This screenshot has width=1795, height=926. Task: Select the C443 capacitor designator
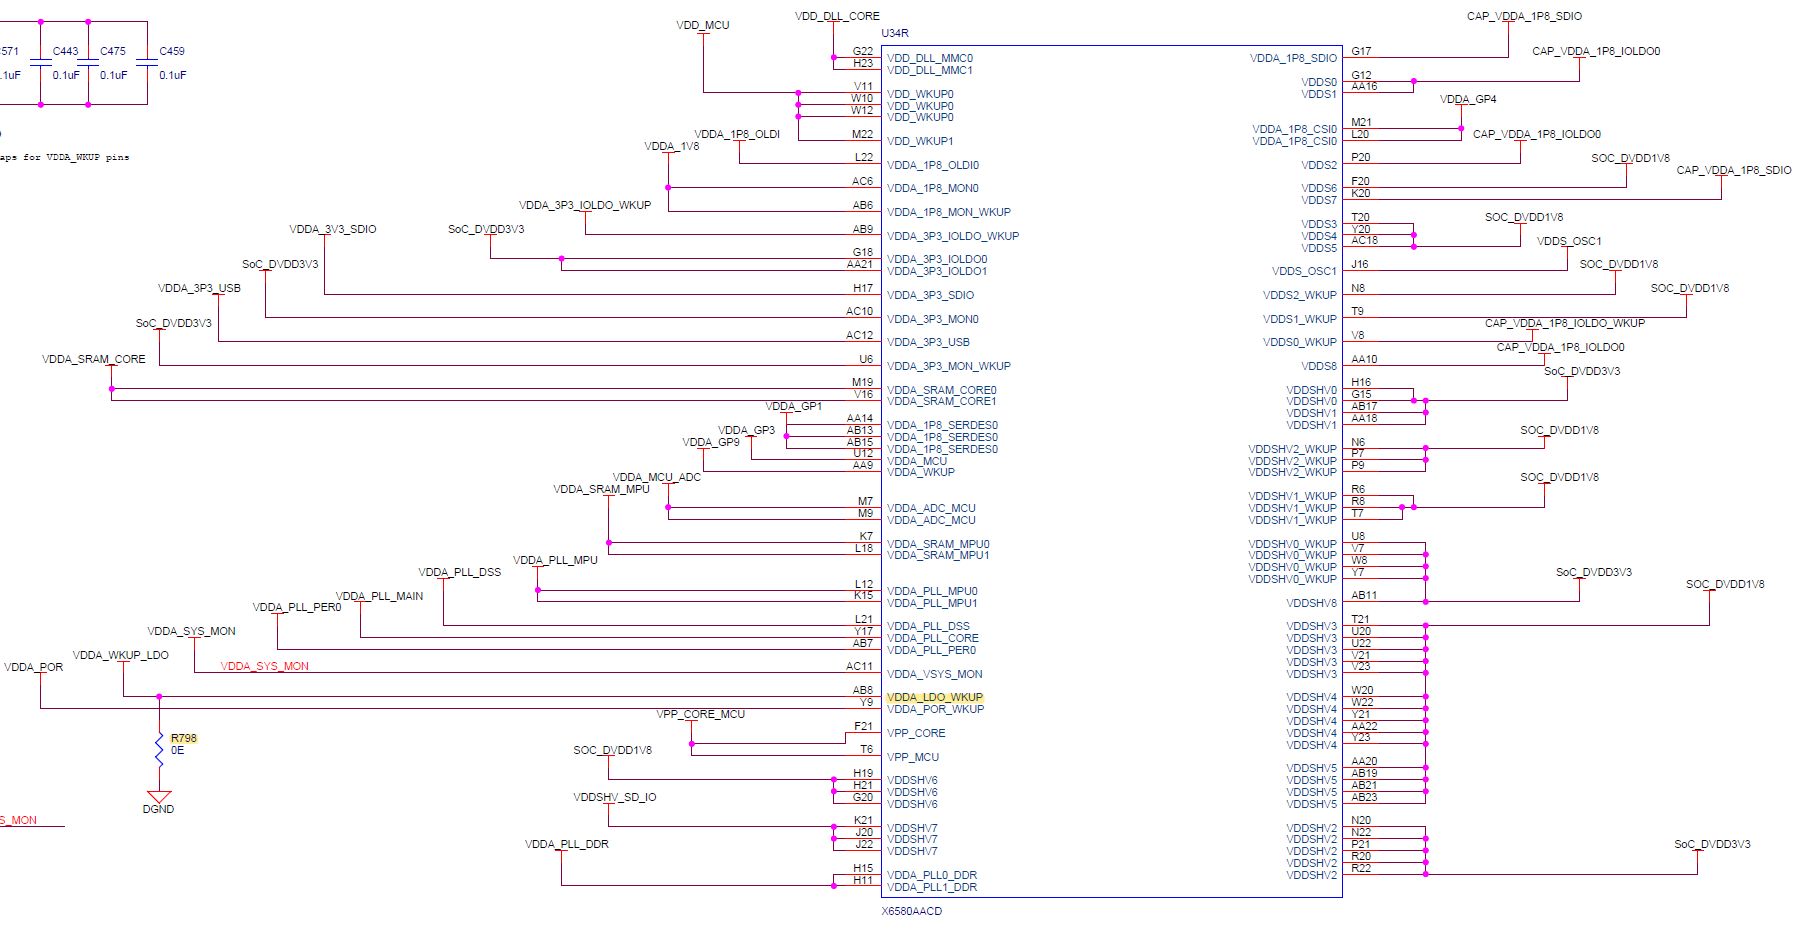[66, 51]
